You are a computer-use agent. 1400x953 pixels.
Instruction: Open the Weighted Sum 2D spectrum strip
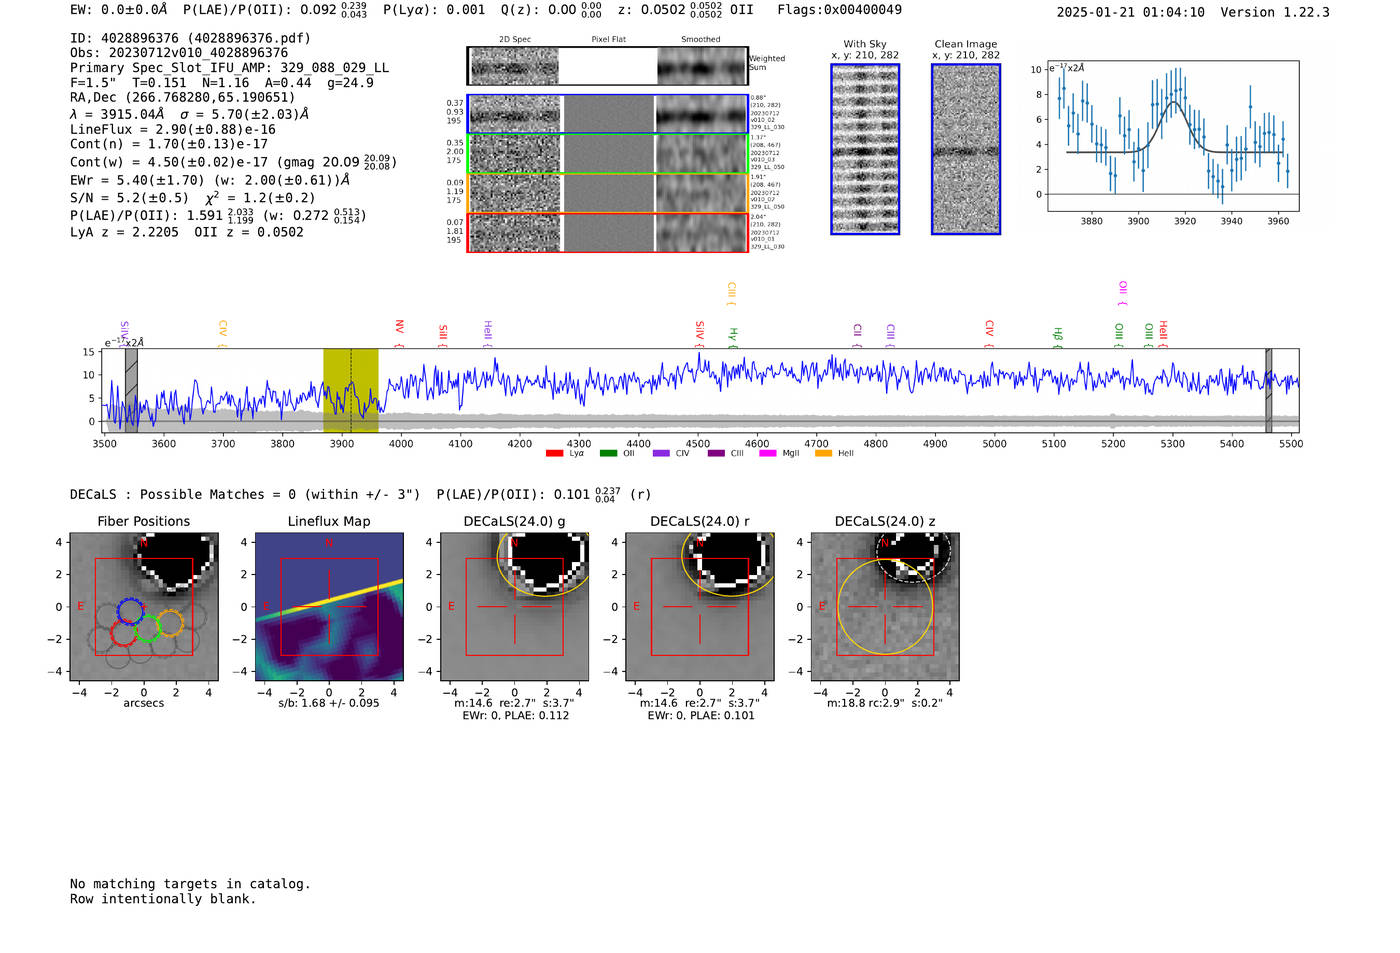coord(607,66)
